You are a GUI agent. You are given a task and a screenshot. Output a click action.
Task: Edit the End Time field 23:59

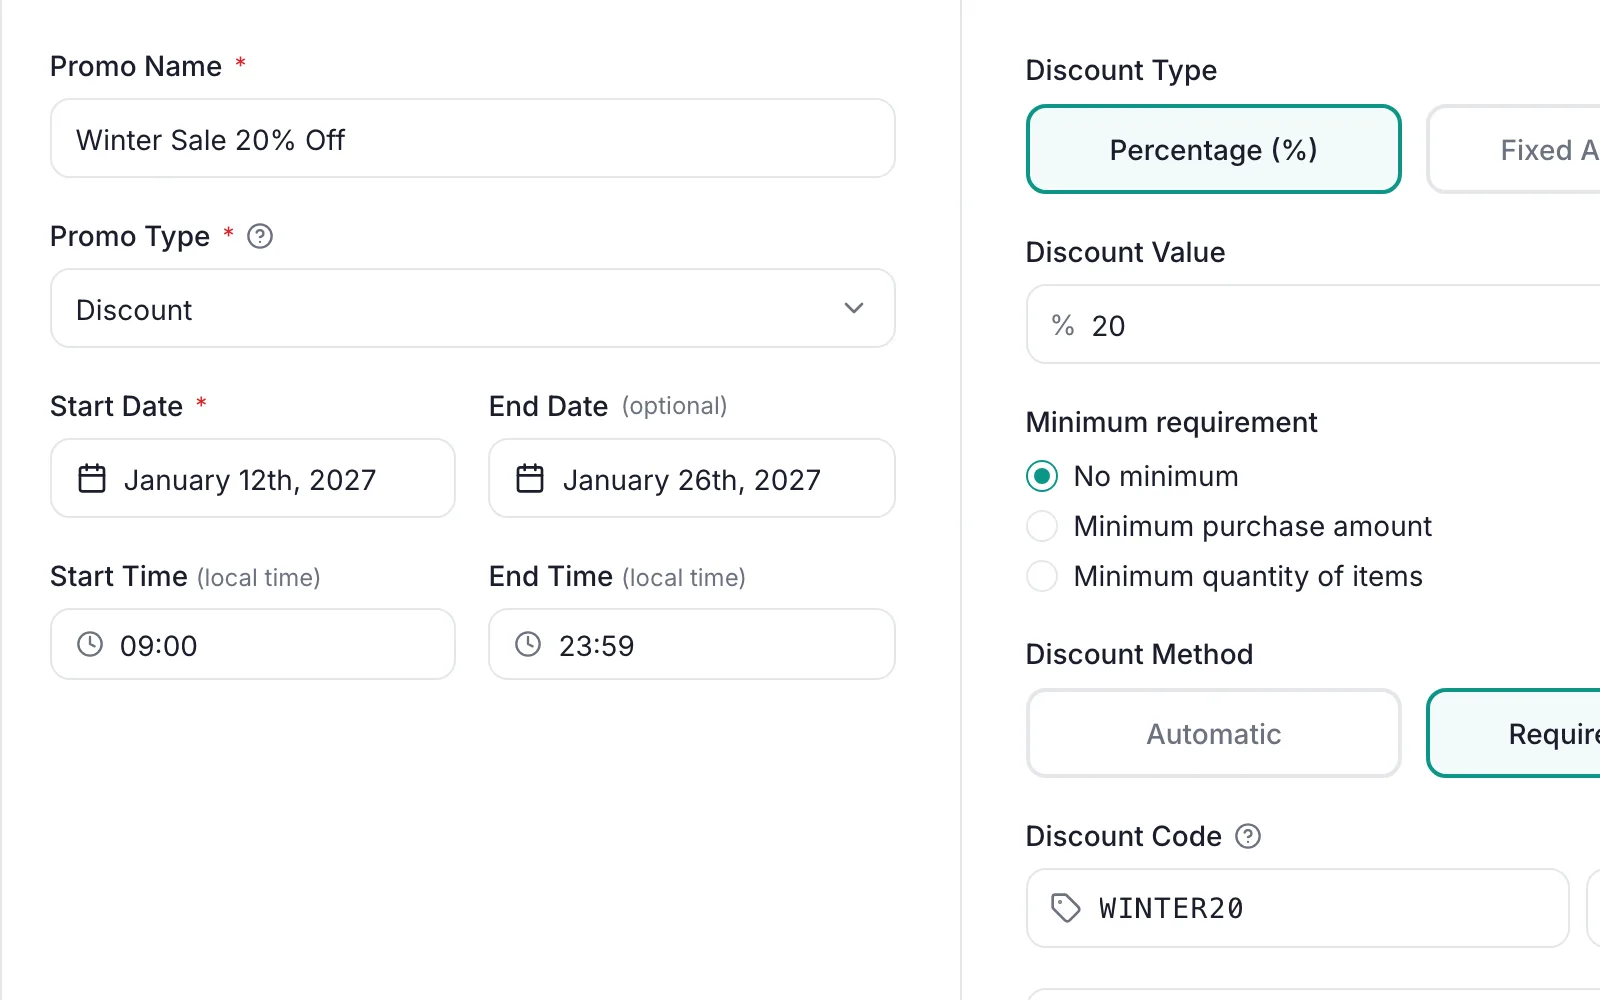(692, 644)
